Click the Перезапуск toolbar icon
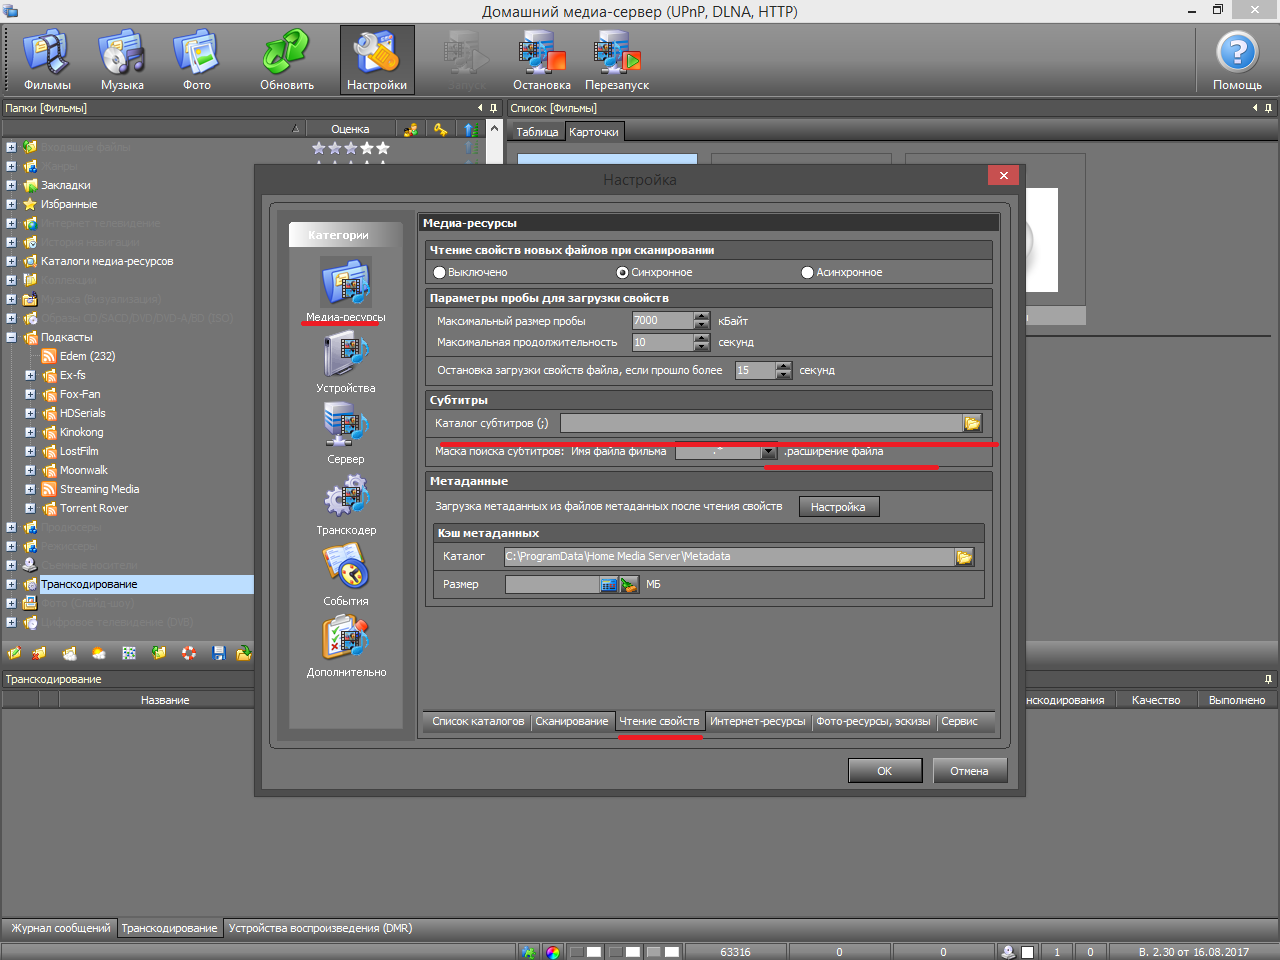Viewport: 1280px width, 960px height. [x=616, y=60]
